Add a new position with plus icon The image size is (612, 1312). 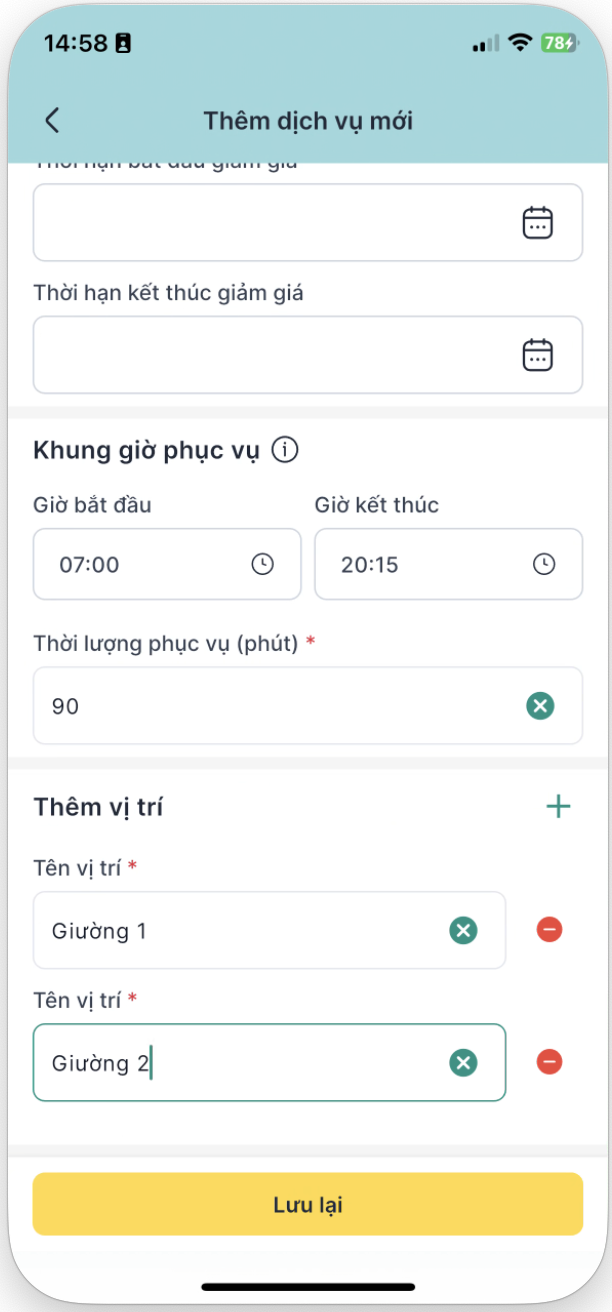(558, 807)
